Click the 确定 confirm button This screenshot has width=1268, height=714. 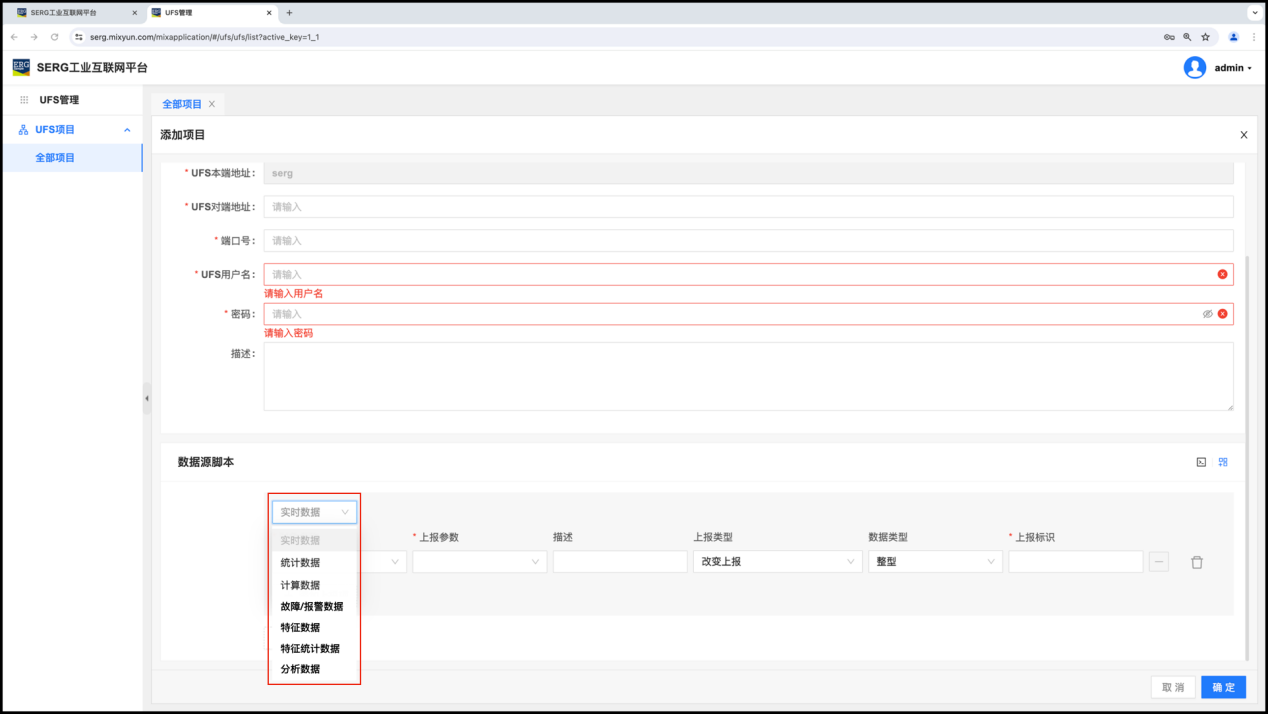1223,687
